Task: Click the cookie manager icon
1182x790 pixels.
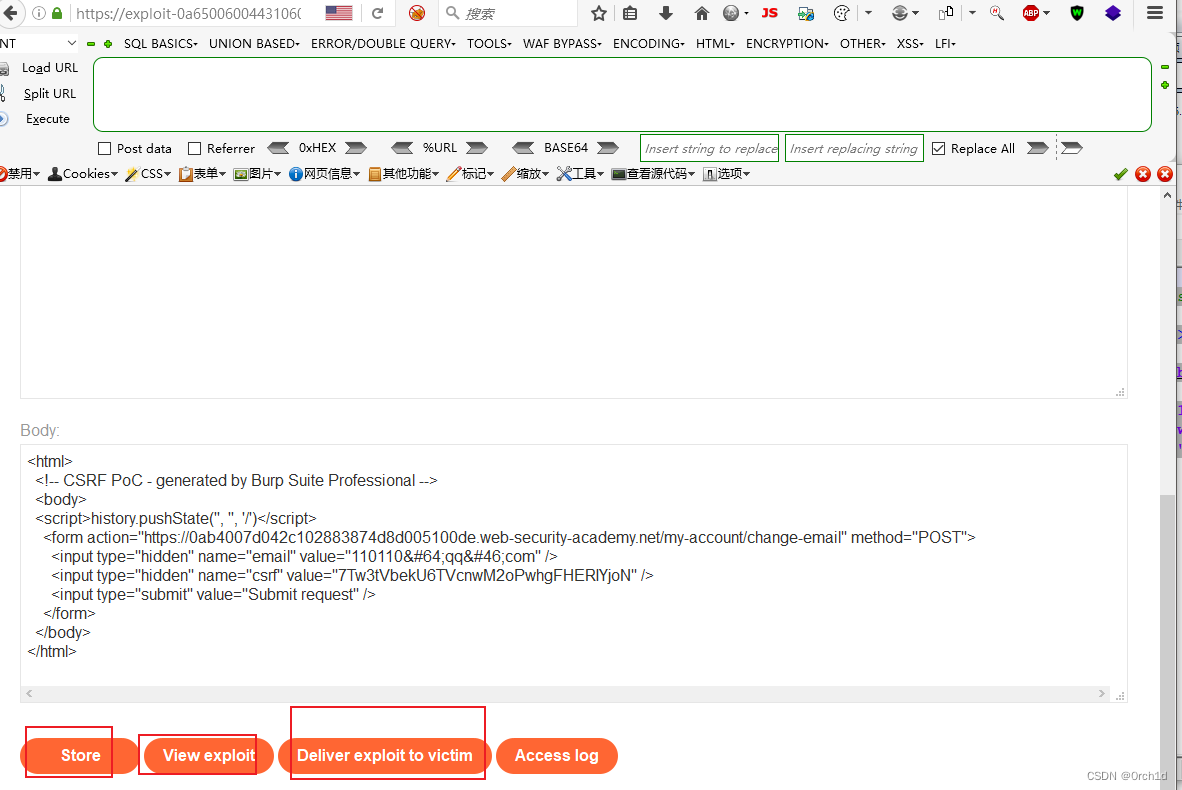Action: 841,13
